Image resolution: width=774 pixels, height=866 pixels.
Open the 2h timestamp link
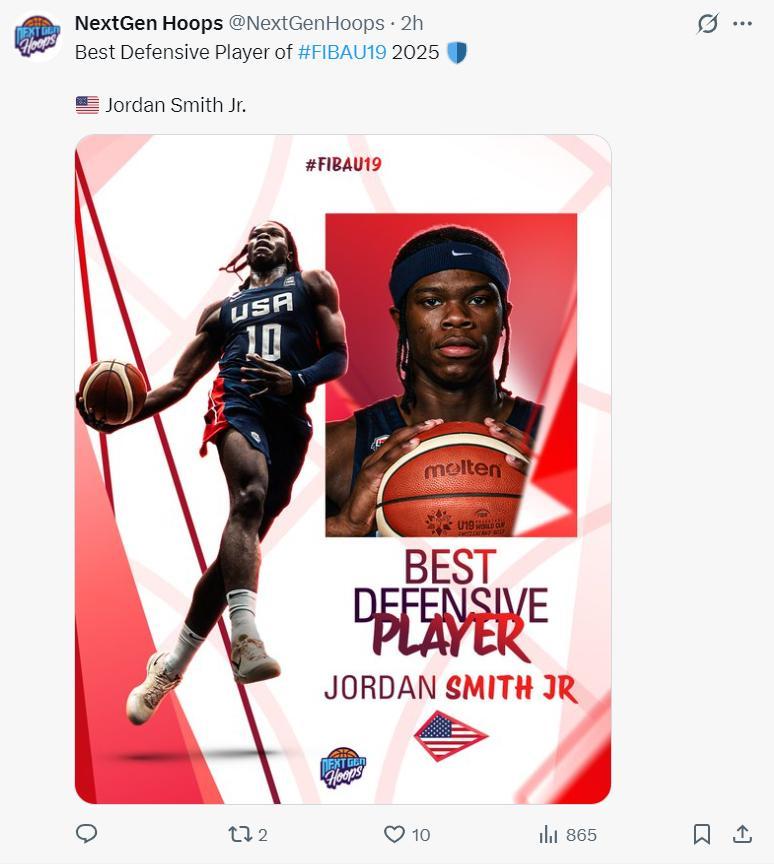pyautogui.click(x=412, y=23)
